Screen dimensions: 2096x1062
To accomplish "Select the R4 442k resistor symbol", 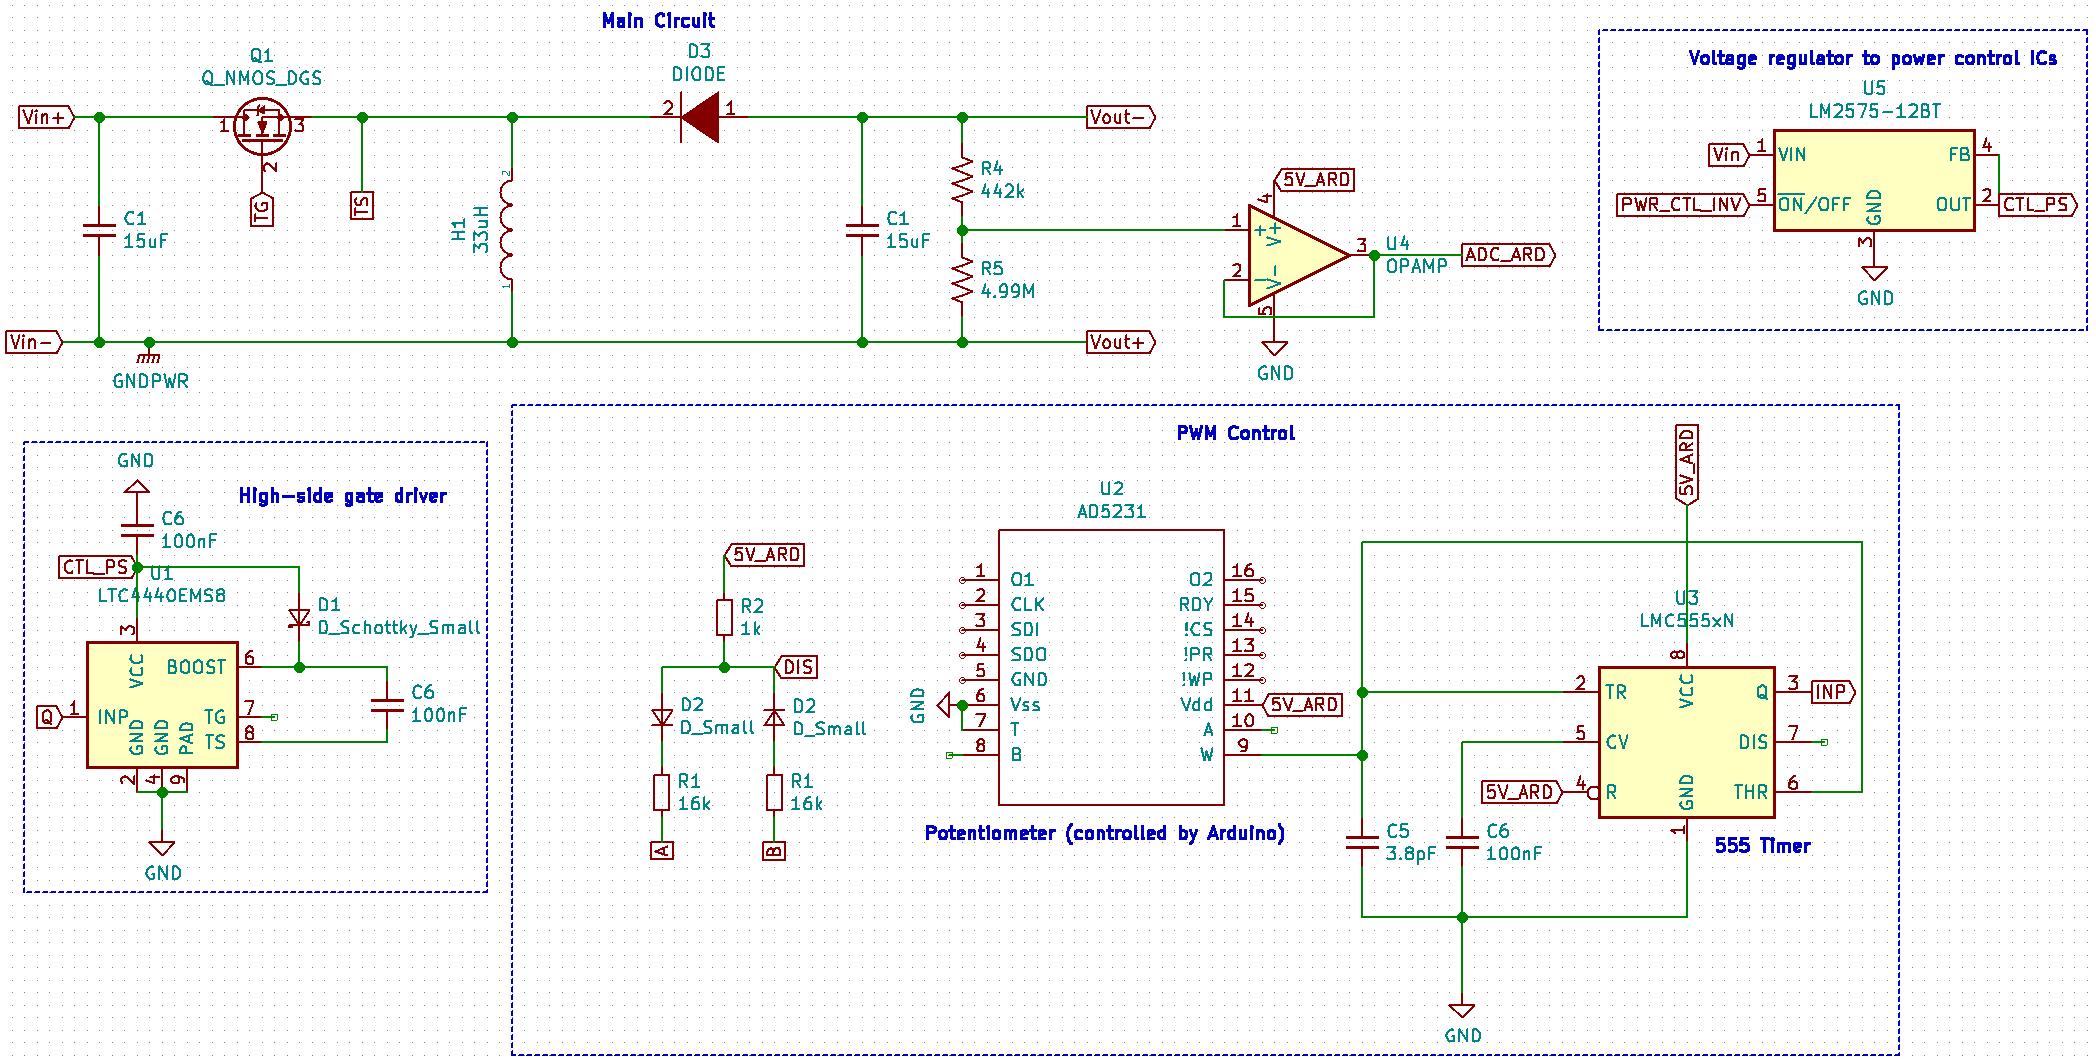I will 962,180.
